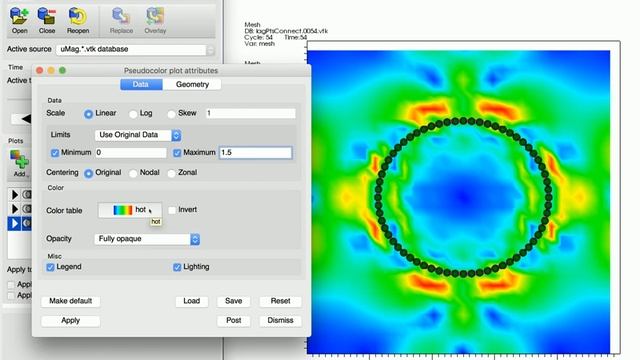640x360 pixels.
Task: Click the Save button
Action: tap(233, 301)
